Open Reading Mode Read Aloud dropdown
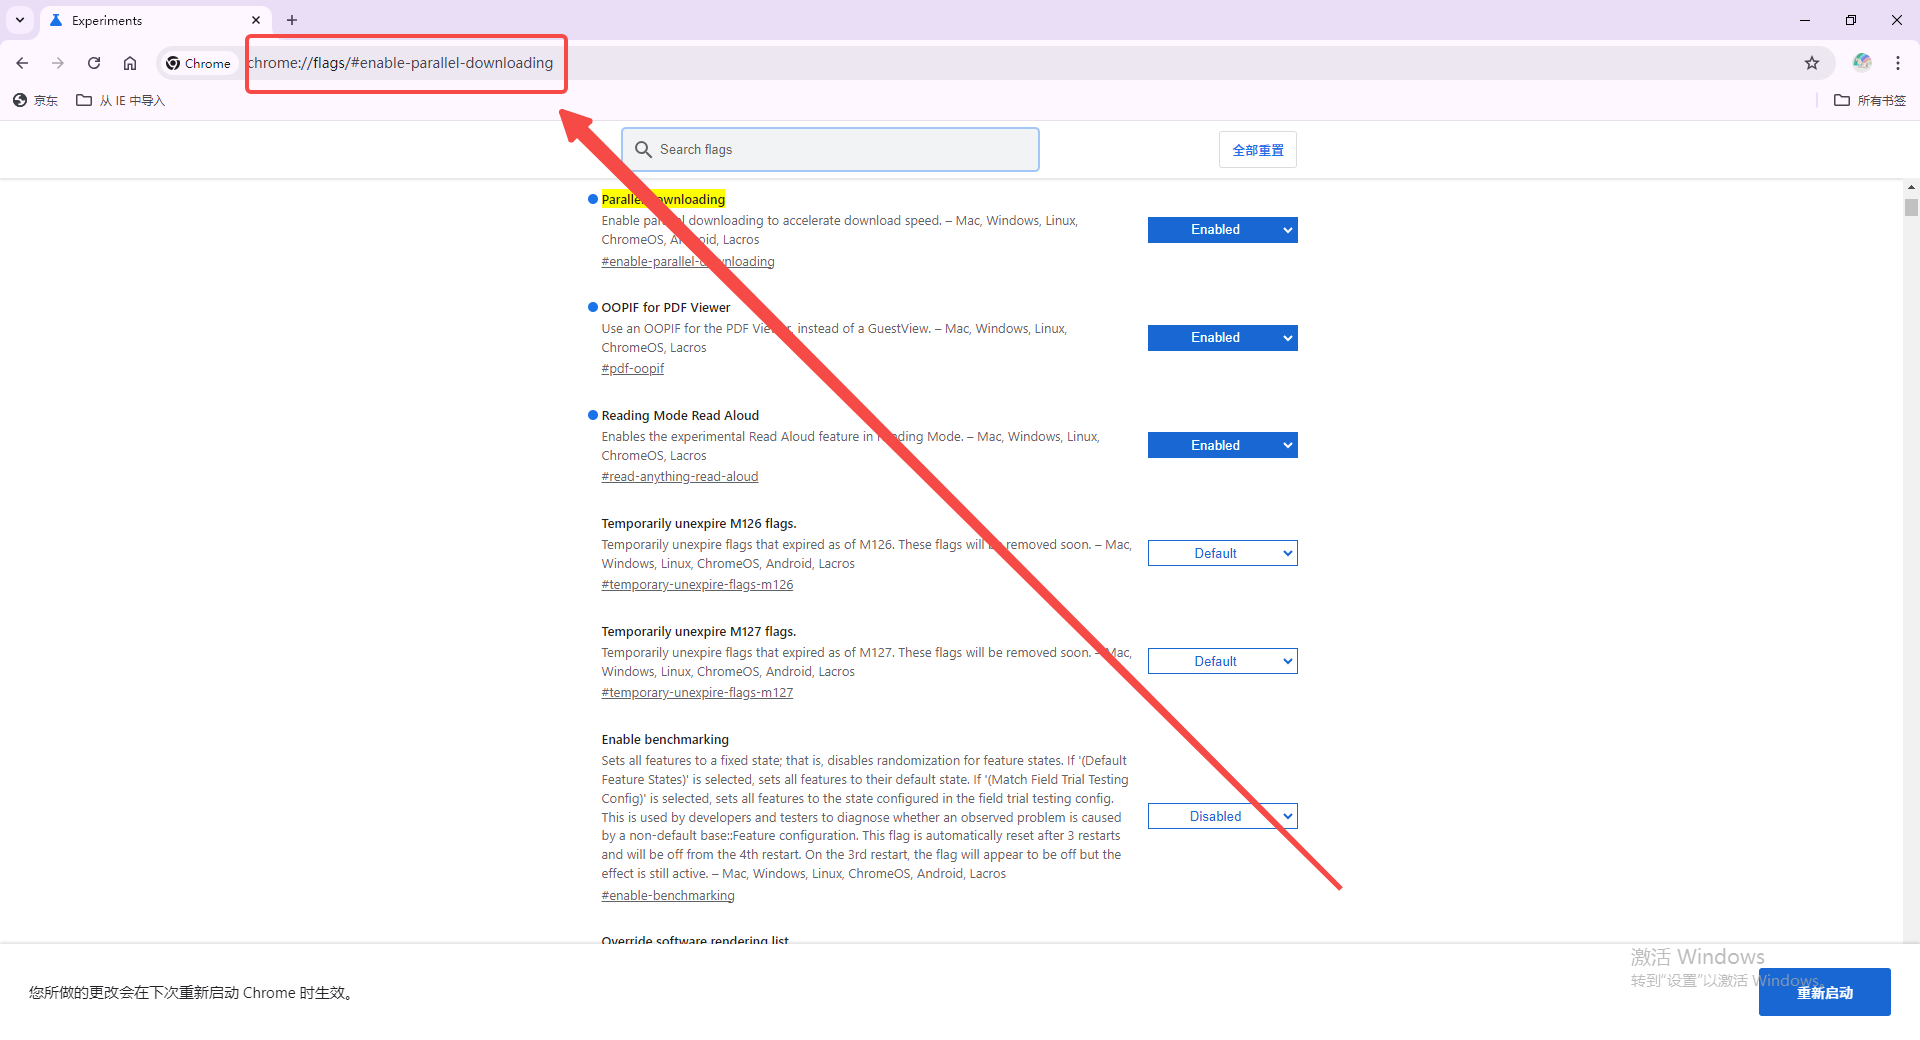Image resolution: width=1920 pixels, height=1040 pixels. (x=1223, y=445)
